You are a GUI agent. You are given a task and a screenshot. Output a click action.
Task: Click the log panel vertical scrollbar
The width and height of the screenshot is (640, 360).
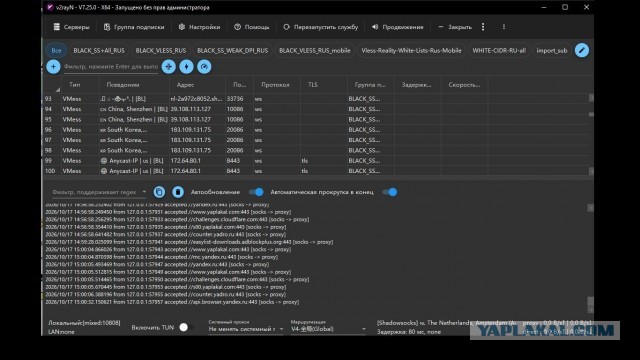[590, 257]
